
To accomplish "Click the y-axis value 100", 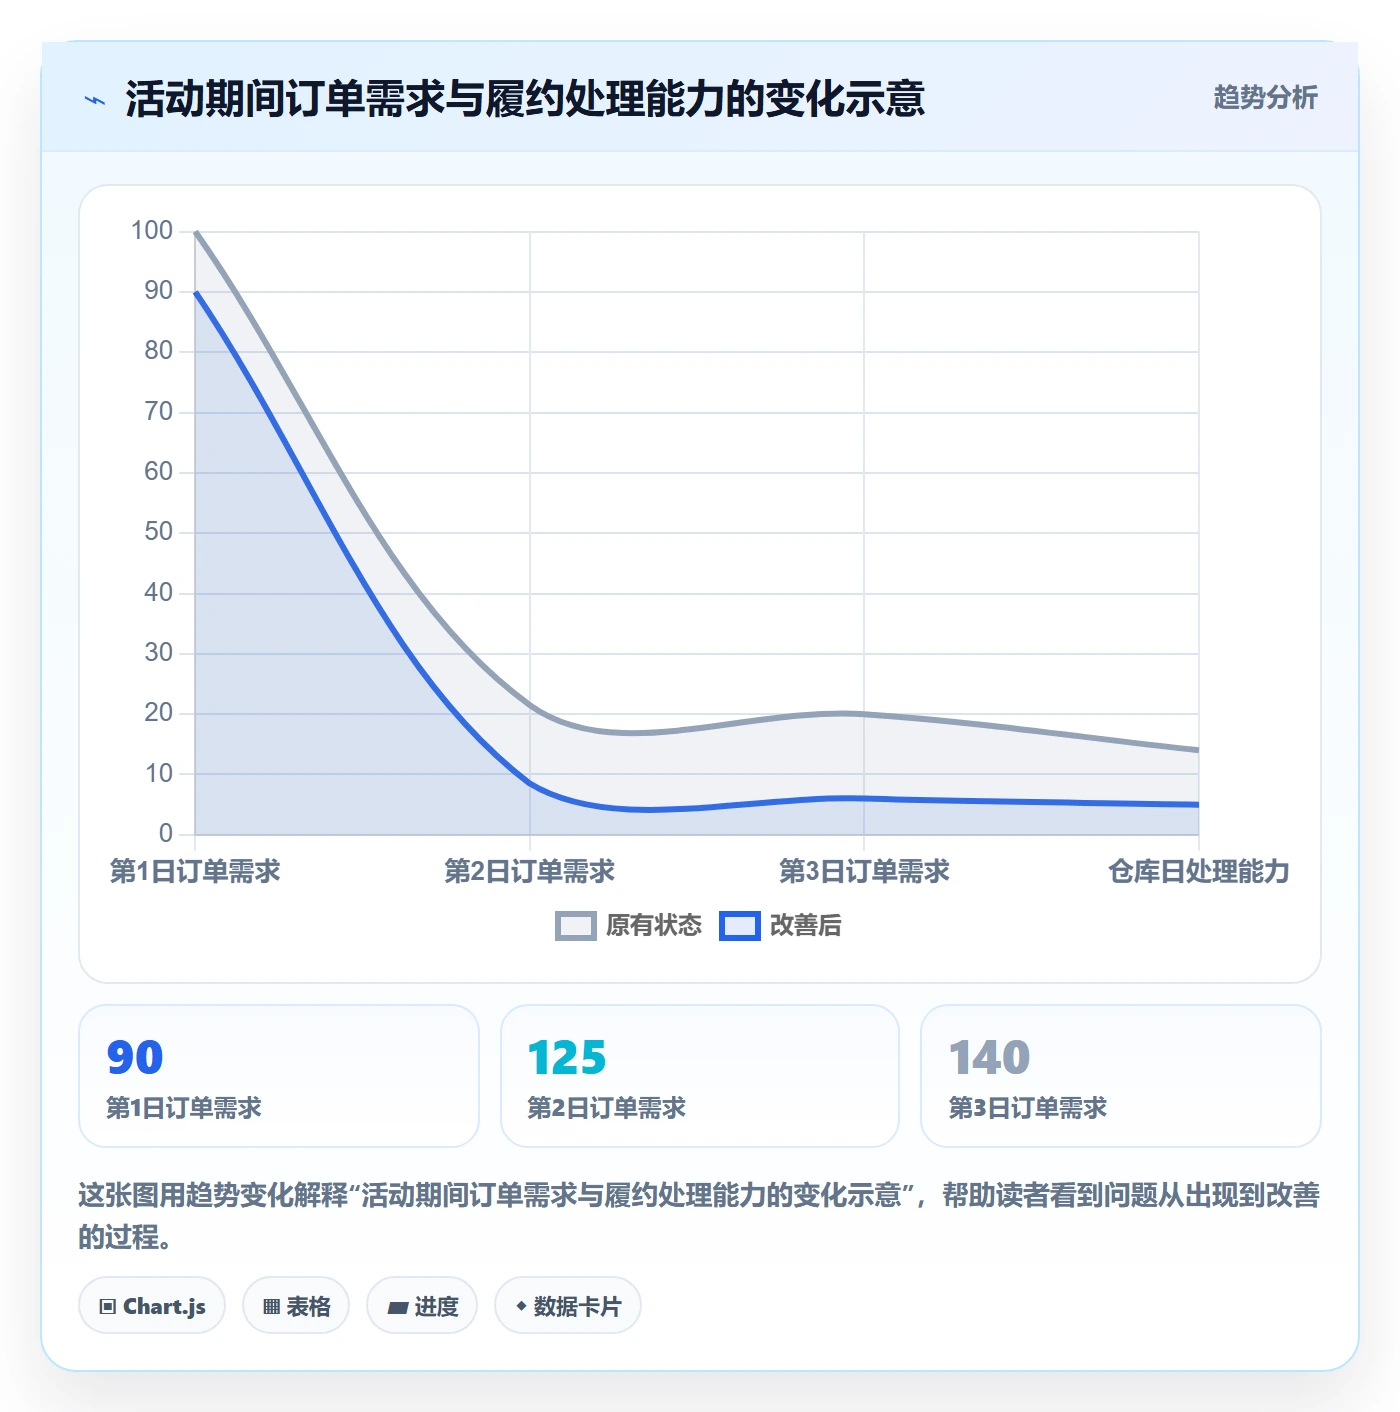I will pos(152,231).
